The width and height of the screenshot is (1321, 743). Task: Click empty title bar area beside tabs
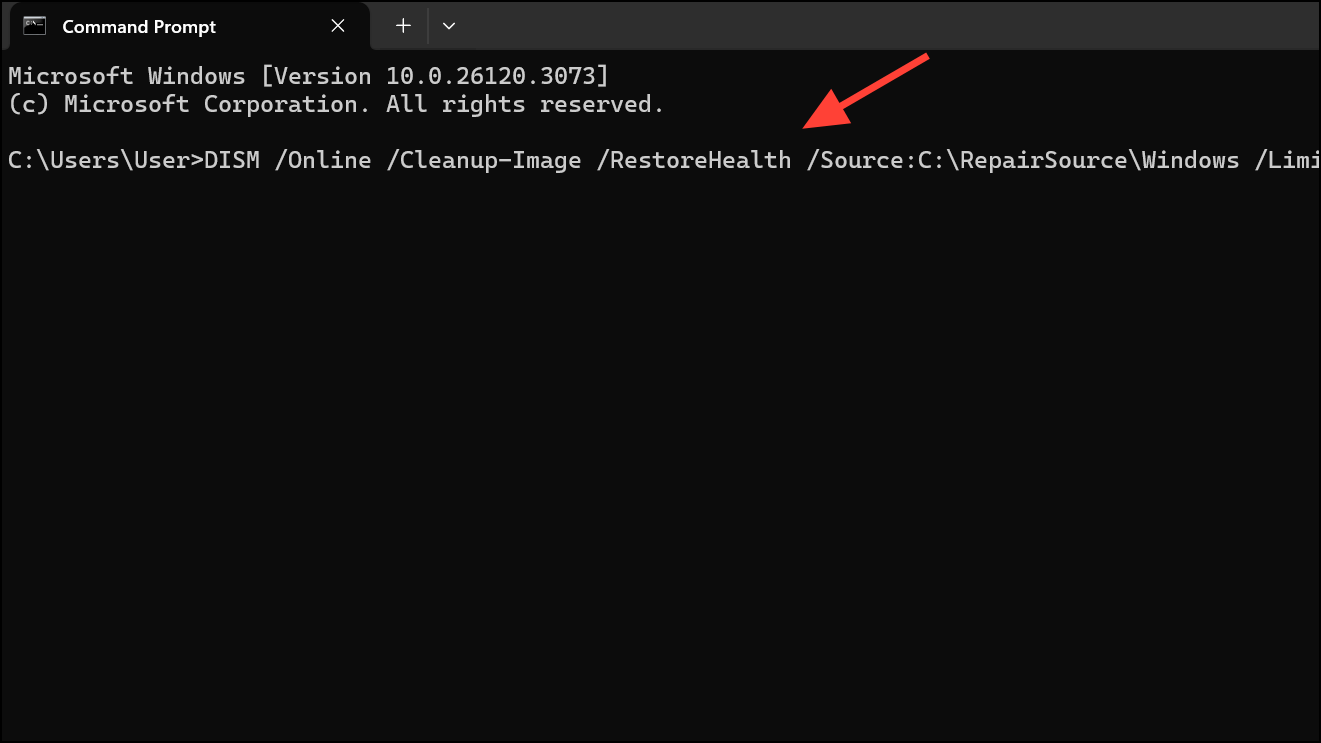(890, 27)
